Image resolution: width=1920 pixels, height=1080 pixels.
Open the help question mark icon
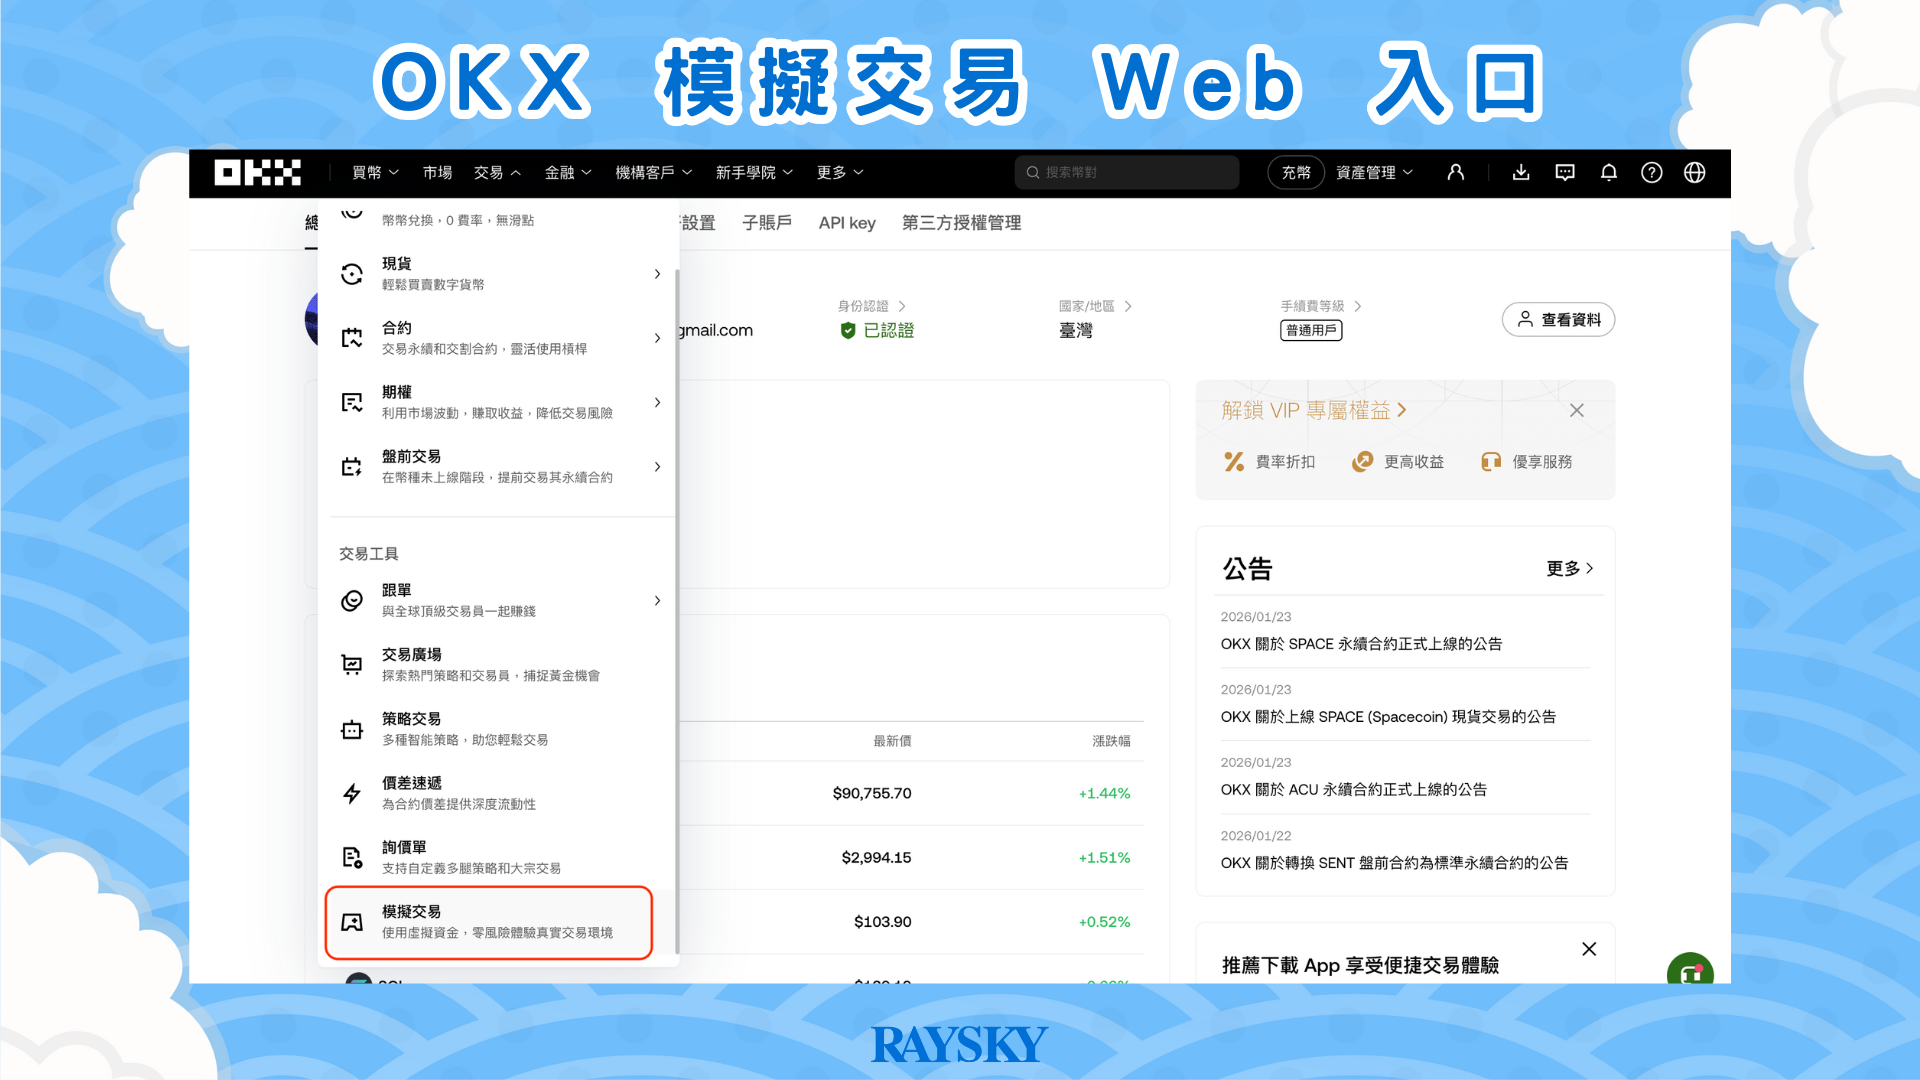1651,172
